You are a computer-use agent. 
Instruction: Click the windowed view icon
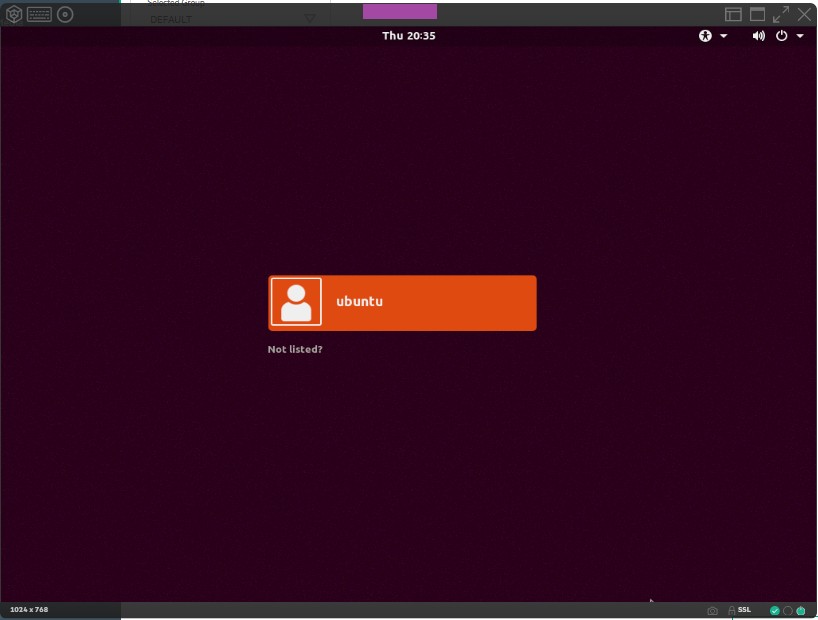pos(757,15)
